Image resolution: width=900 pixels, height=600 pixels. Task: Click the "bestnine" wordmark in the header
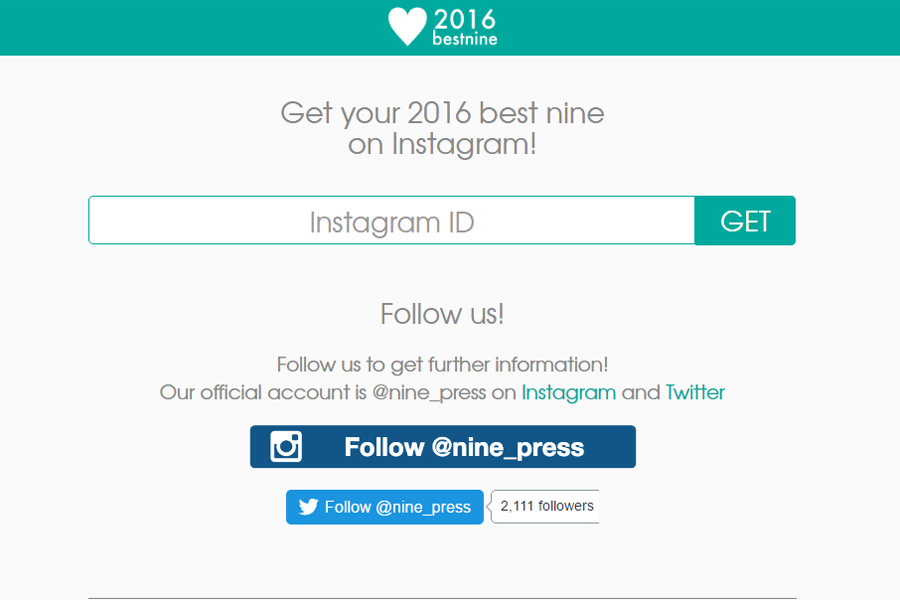point(464,40)
